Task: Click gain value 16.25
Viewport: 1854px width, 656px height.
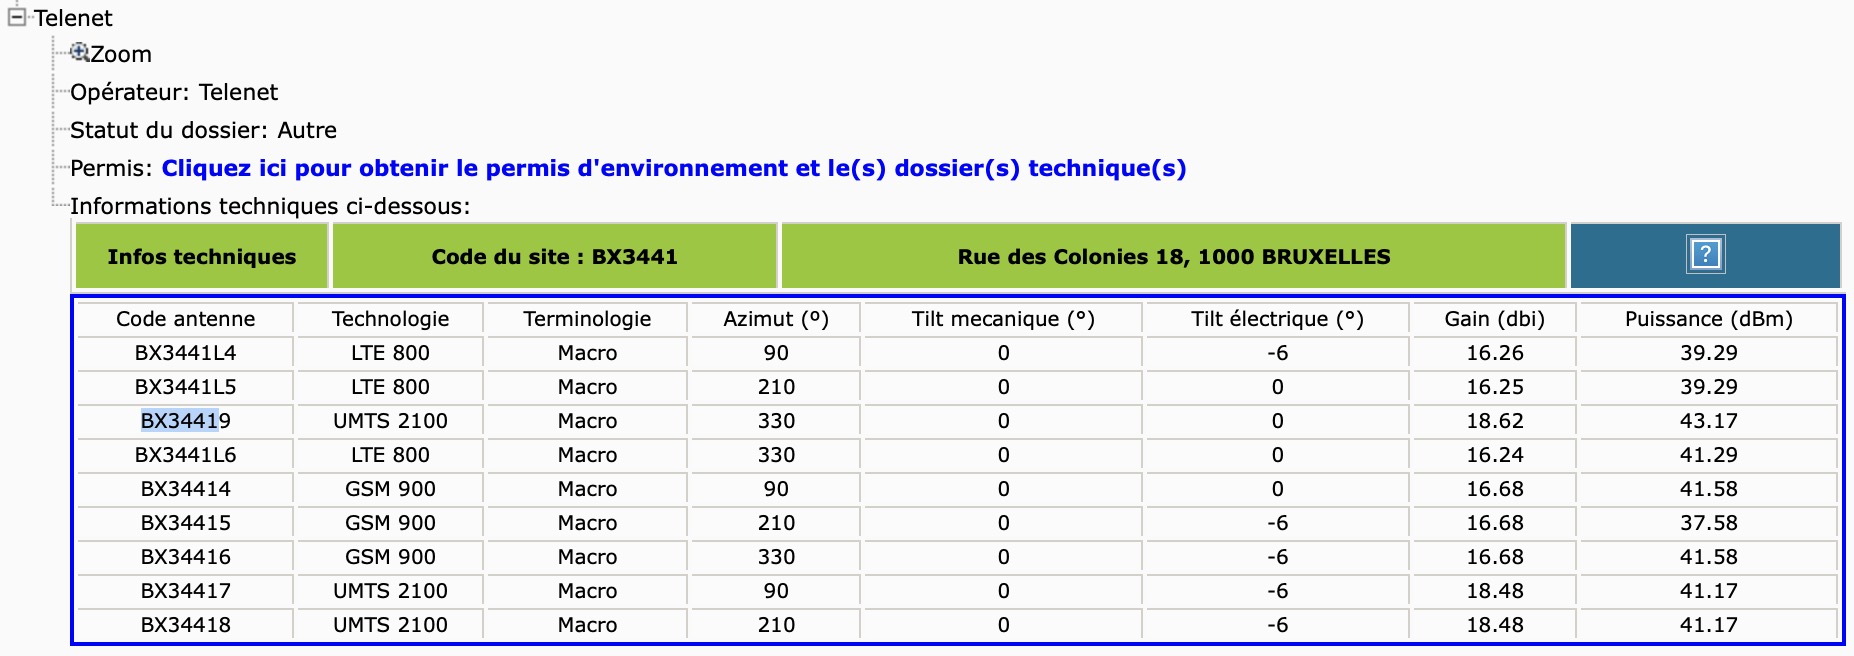Action: pos(1495,387)
